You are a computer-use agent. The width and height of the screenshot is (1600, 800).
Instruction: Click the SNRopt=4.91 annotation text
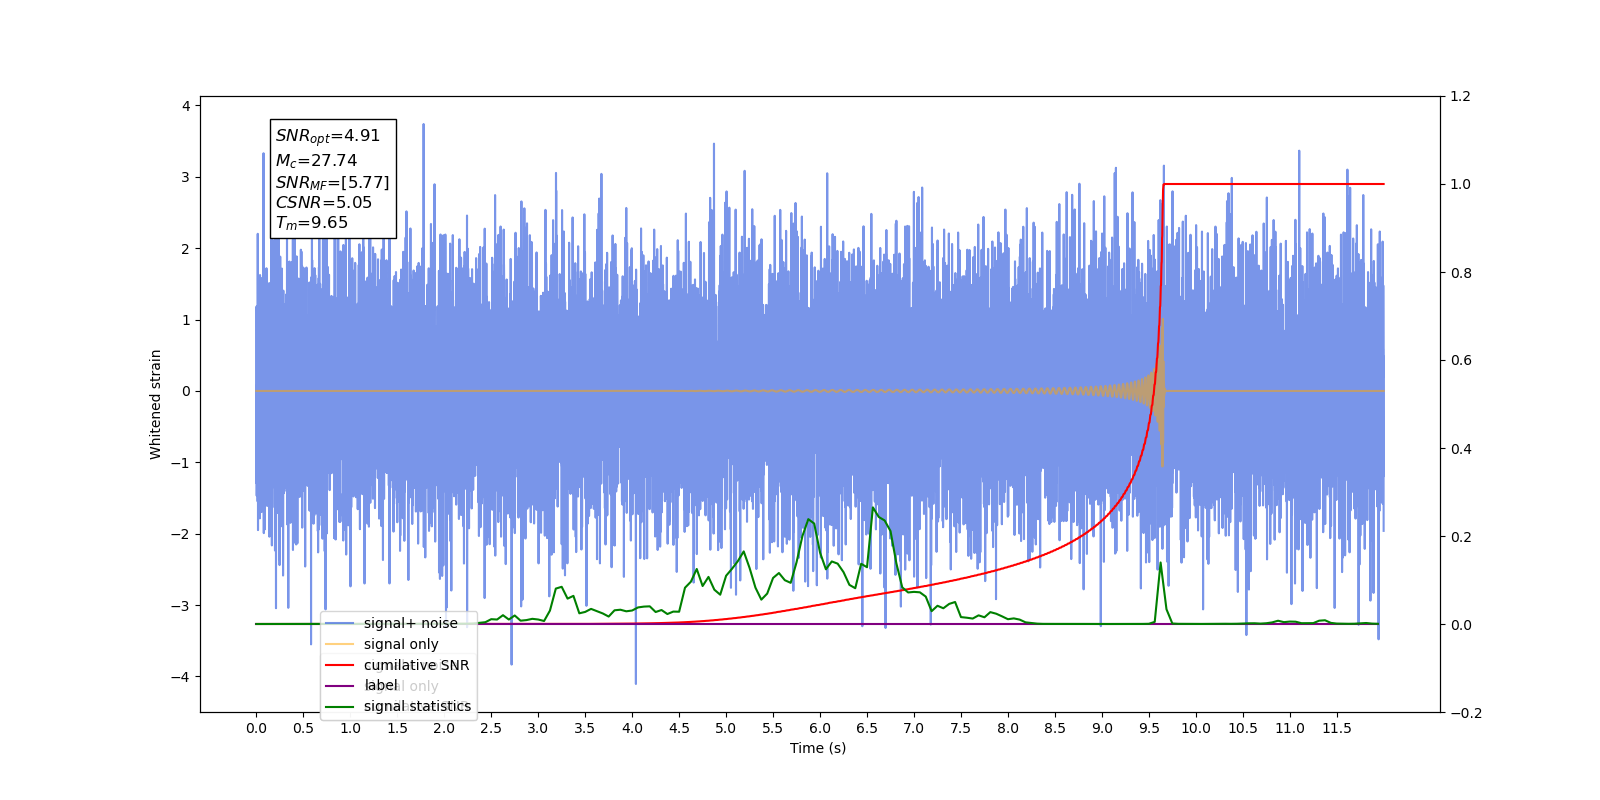[328, 137]
